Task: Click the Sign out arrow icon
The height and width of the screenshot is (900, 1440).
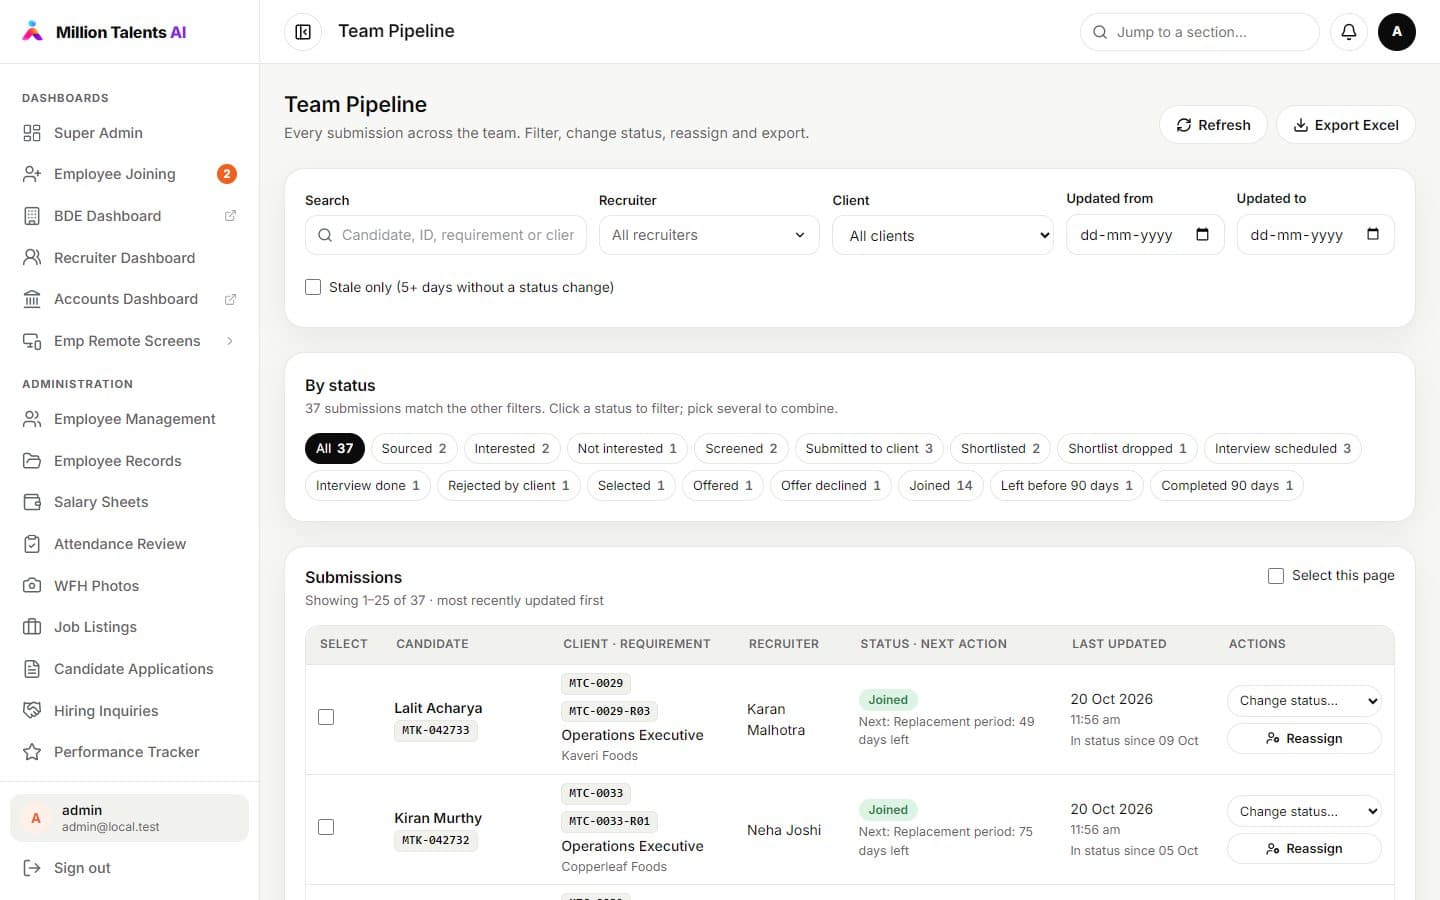Action: pyautogui.click(x=32, y=868)
